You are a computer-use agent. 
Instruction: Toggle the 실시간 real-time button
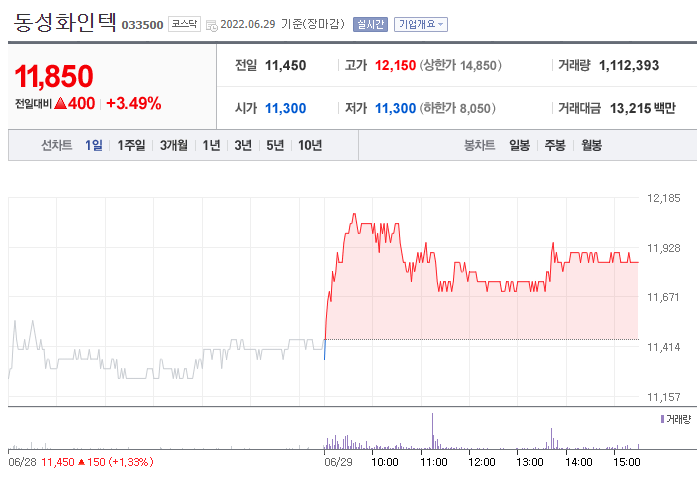[x=370, y=24]
